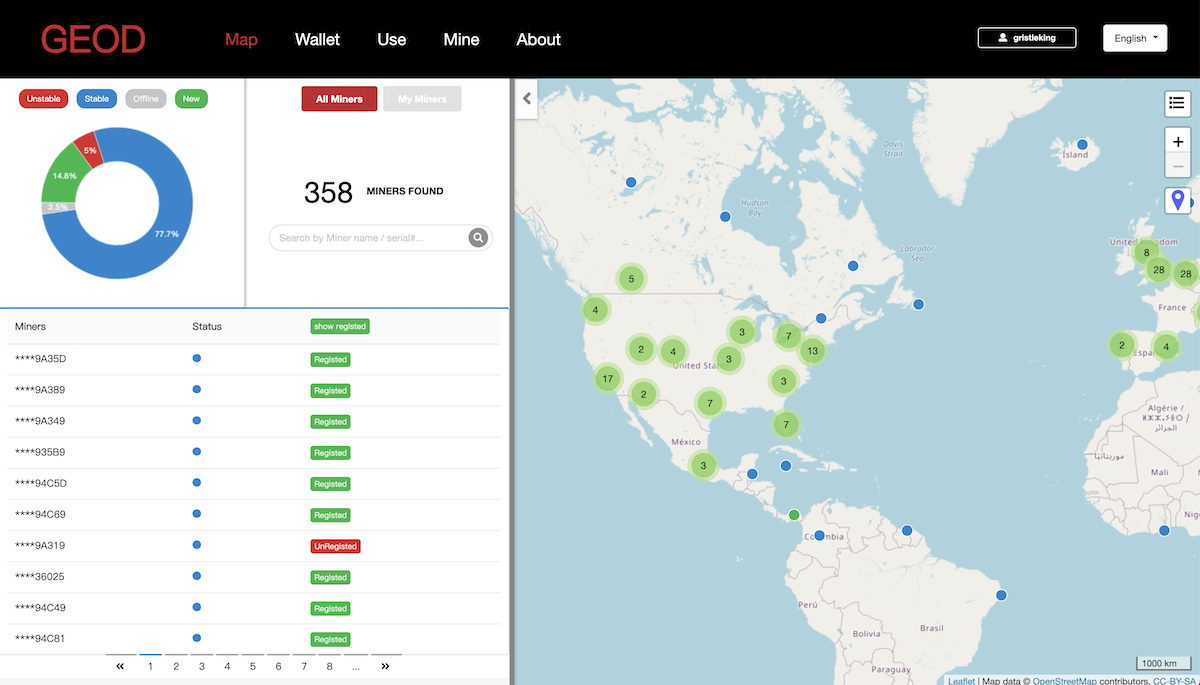Open the English language dropdown
Screen dimensions: 1200x685
[x=1135, y=38]
